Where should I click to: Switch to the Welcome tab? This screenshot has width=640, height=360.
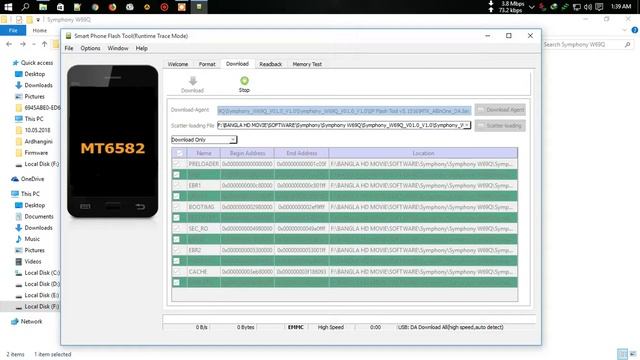(x=178, y=64)
